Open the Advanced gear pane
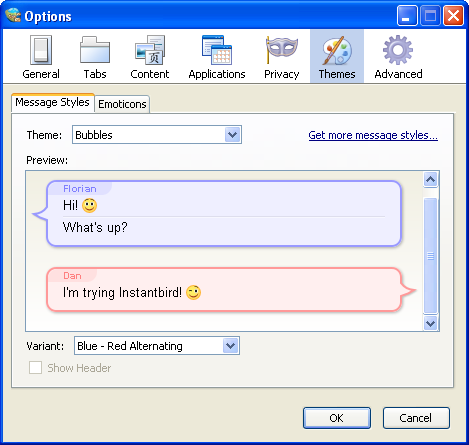469x445 pixels. [x=398, y=57]
